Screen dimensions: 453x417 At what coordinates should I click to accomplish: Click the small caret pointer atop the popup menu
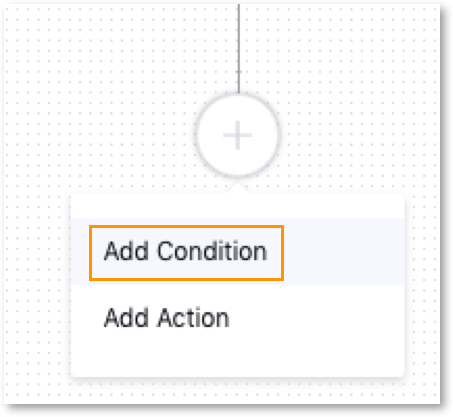(x=237, y=187)
